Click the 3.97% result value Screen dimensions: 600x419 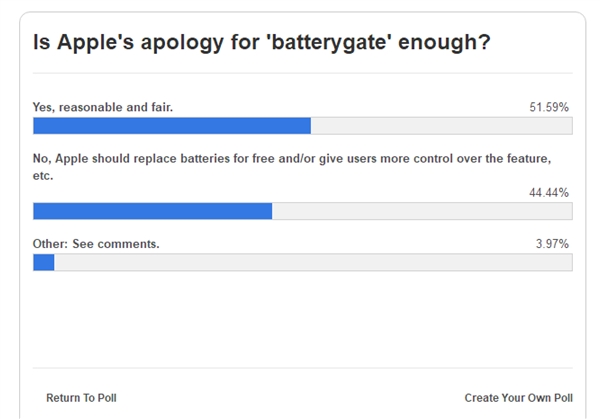[x=553, y=243]
